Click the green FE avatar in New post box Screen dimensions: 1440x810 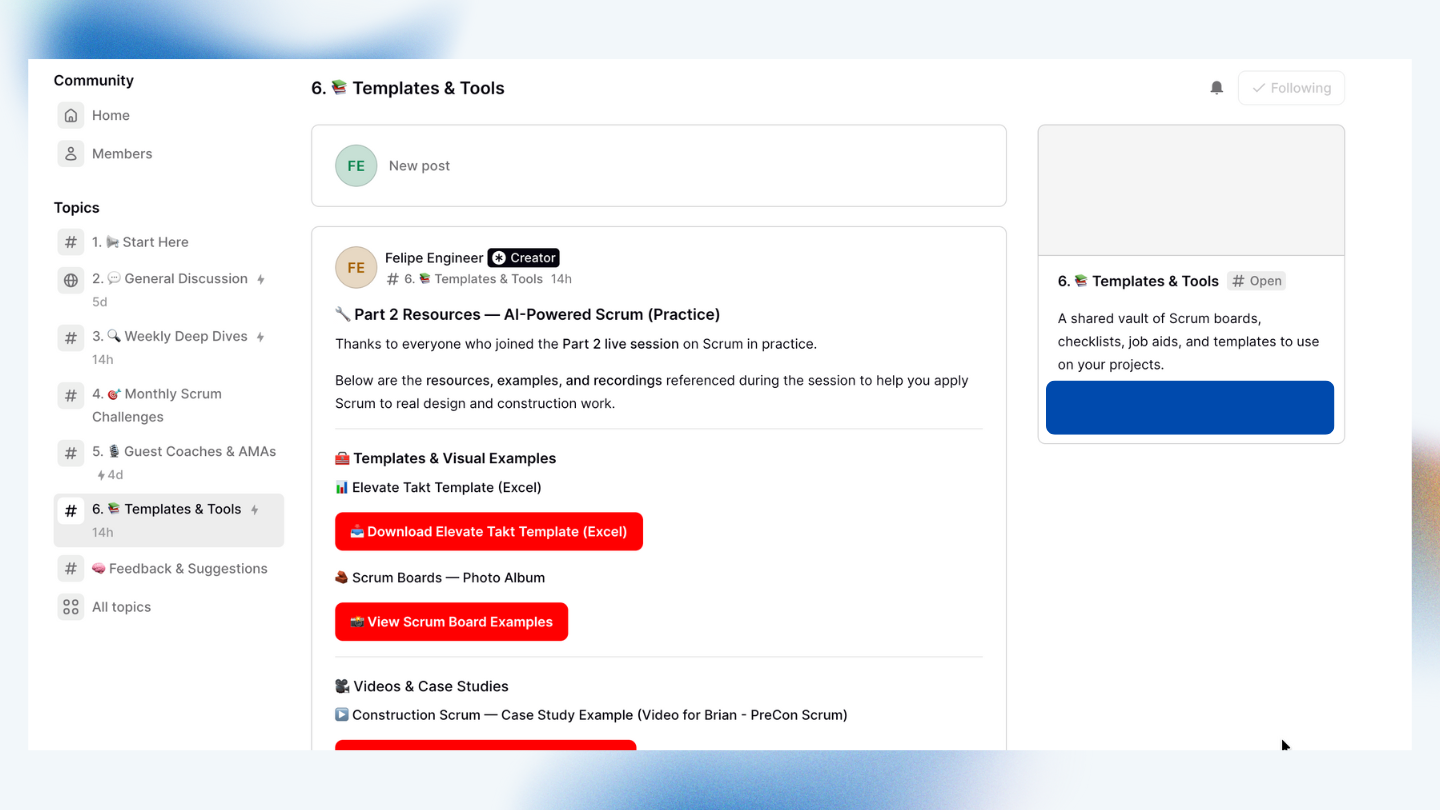[x=356, y=166]
